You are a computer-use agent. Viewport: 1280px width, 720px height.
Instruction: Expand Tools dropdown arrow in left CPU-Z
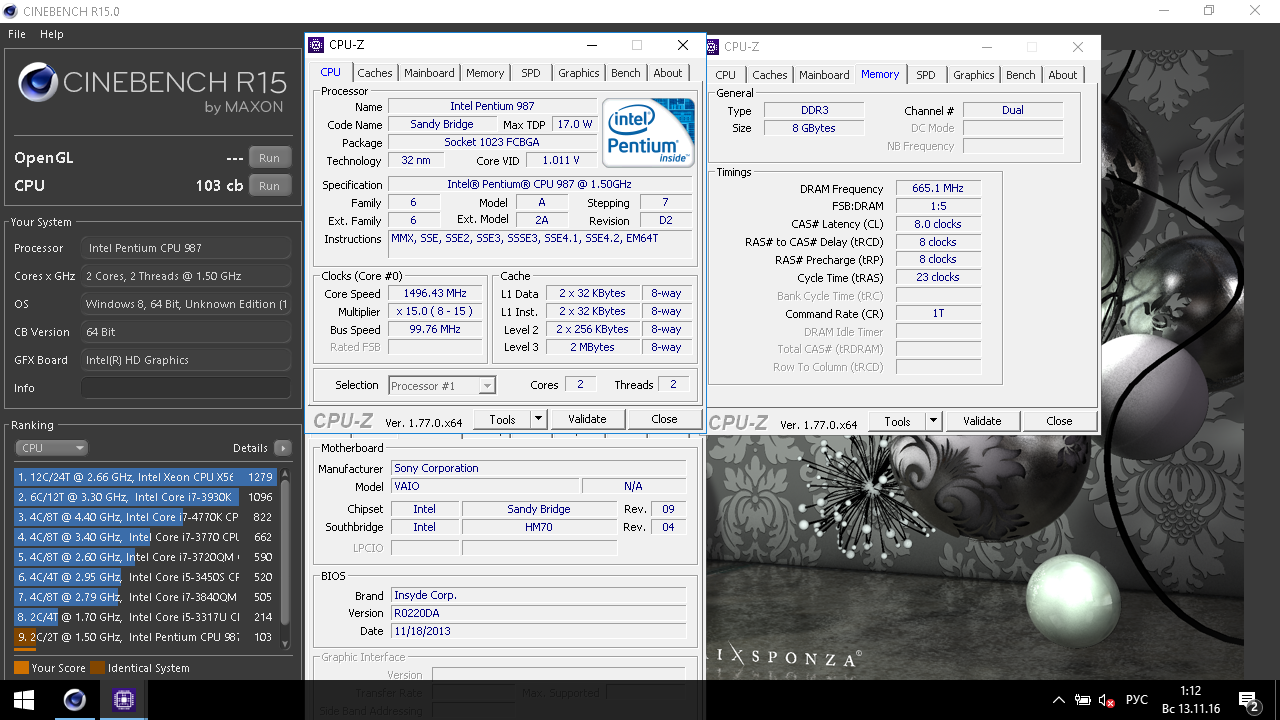point(538,419)
